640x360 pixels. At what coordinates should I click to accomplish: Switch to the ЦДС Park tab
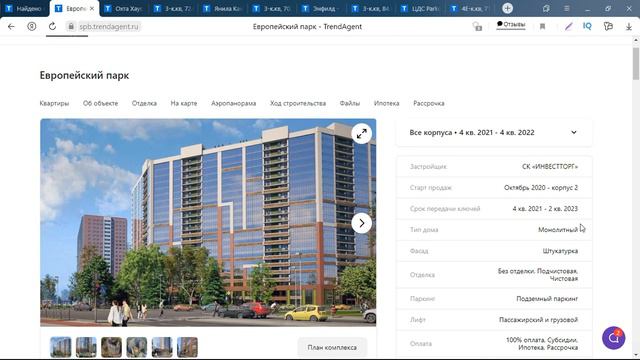click(x=420, y=8)
